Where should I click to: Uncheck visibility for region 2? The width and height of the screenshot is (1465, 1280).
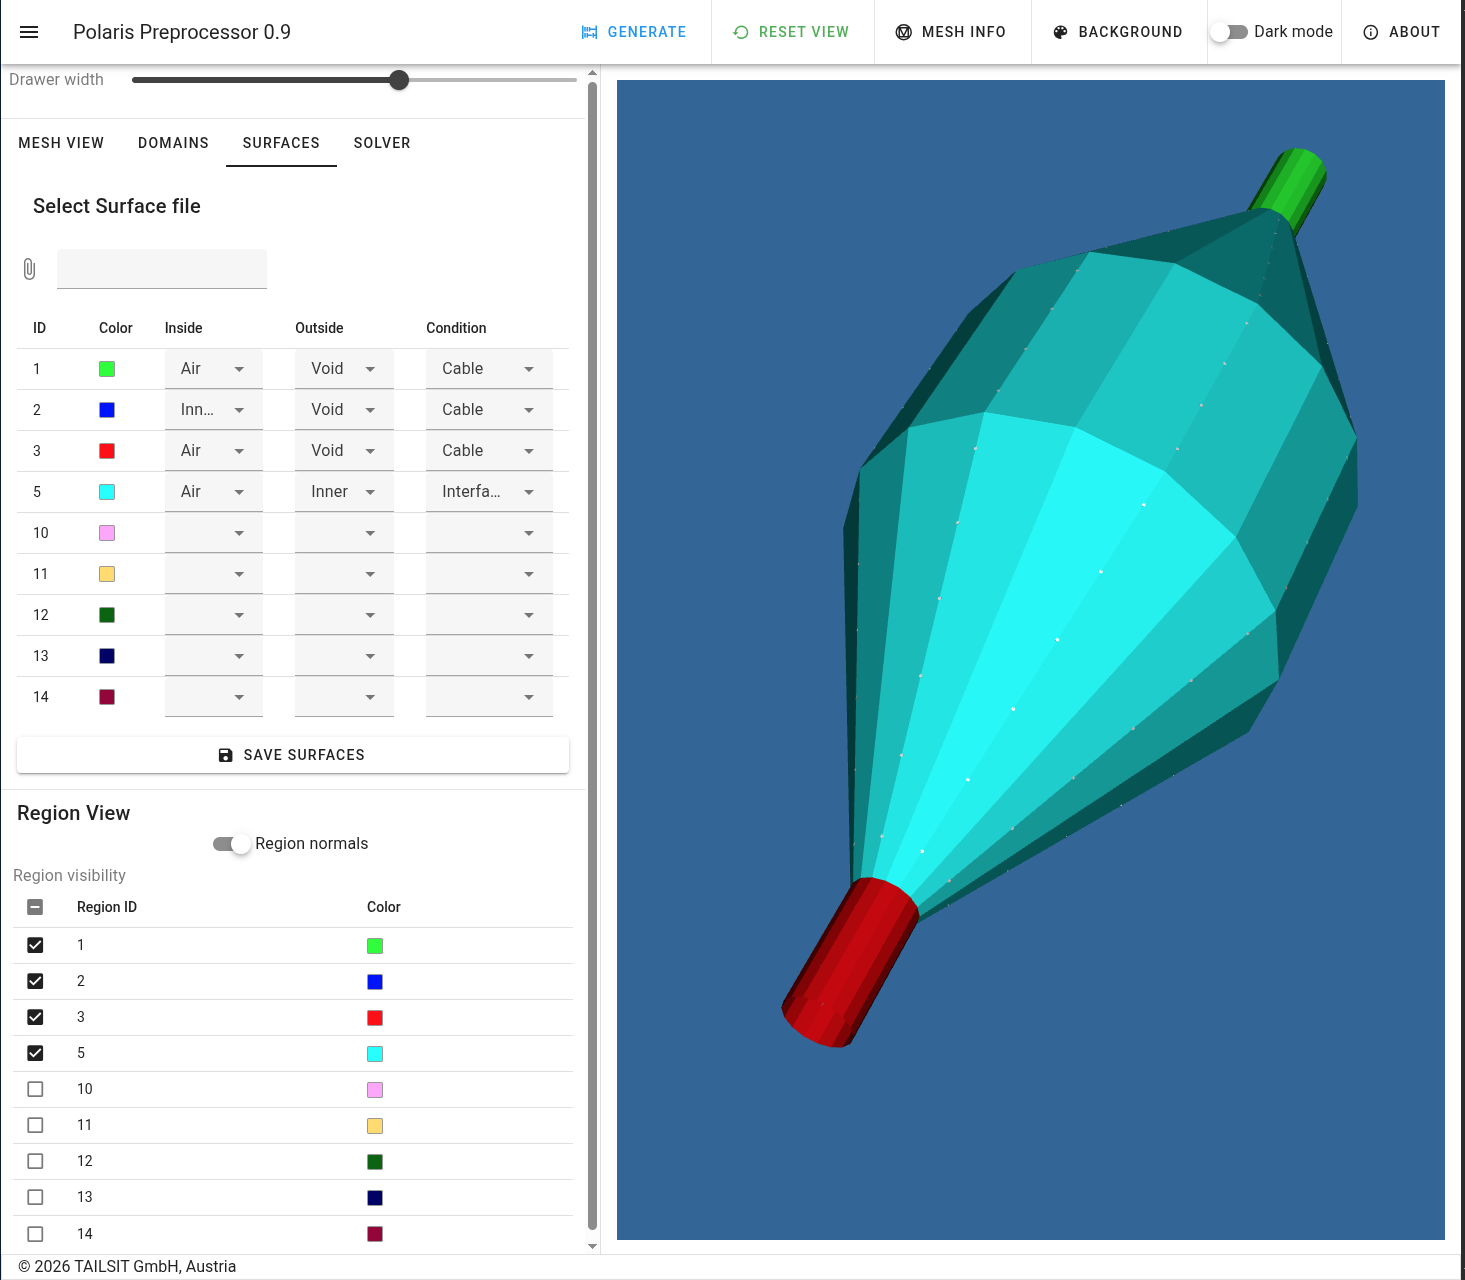click(35, 981)
